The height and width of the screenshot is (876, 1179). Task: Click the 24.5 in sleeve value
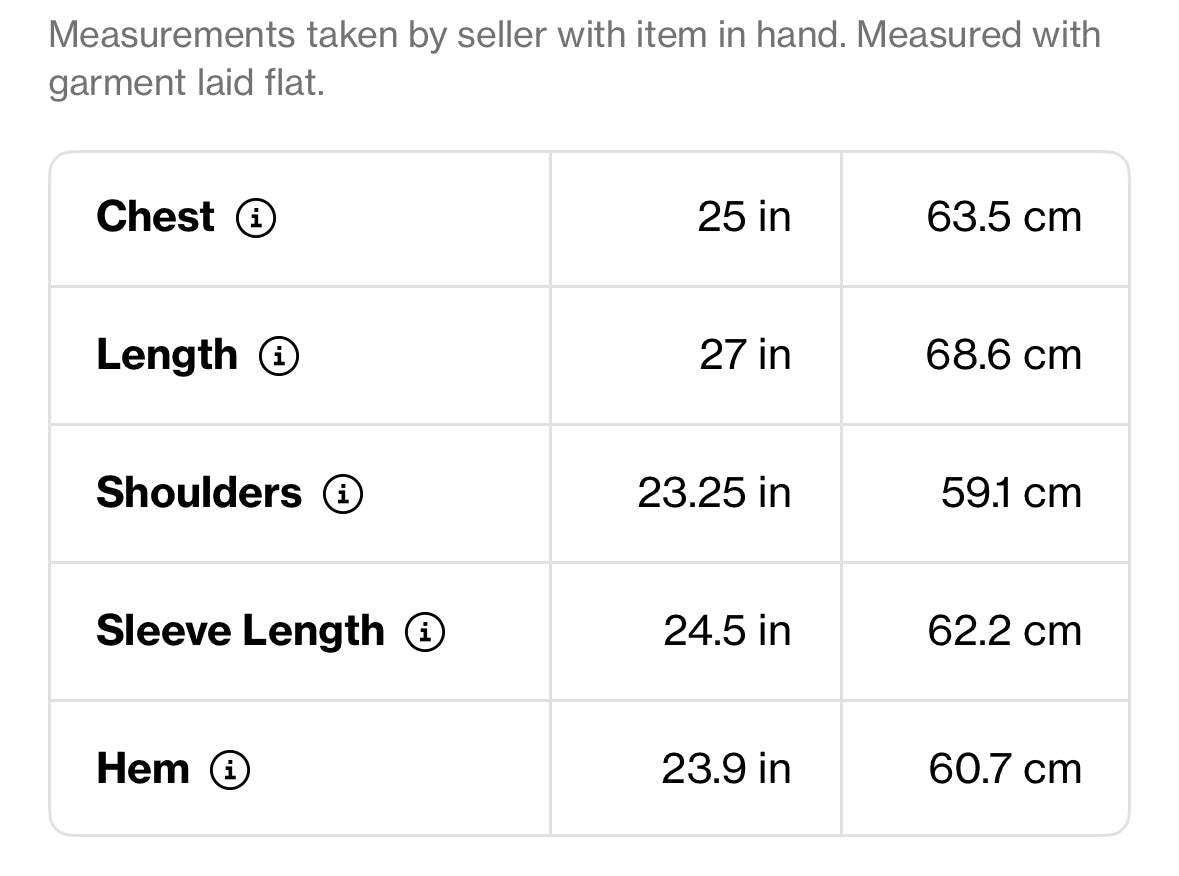(x=727, y=631)
